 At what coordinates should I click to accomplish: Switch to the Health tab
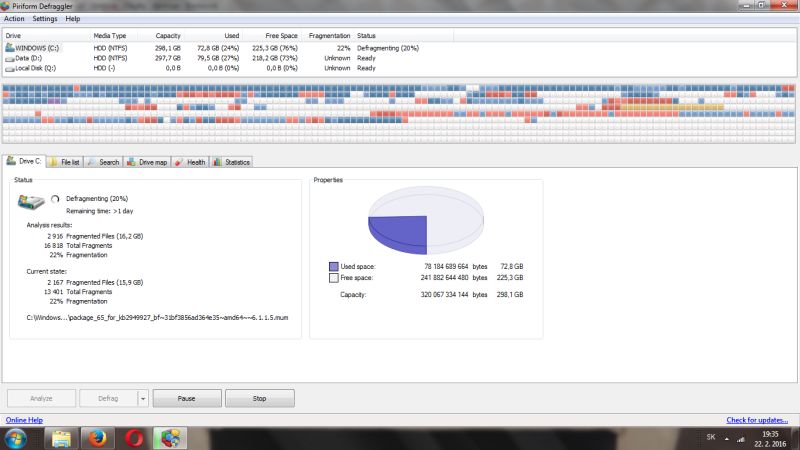(x=190, y=162)
